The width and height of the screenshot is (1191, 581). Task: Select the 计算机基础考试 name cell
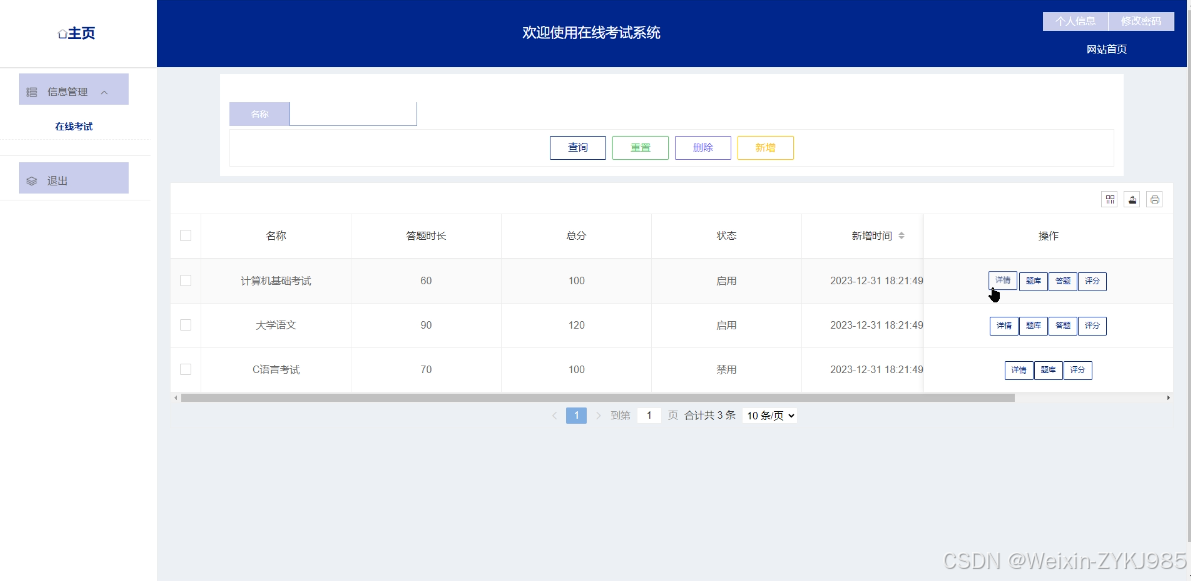(276, 281)
